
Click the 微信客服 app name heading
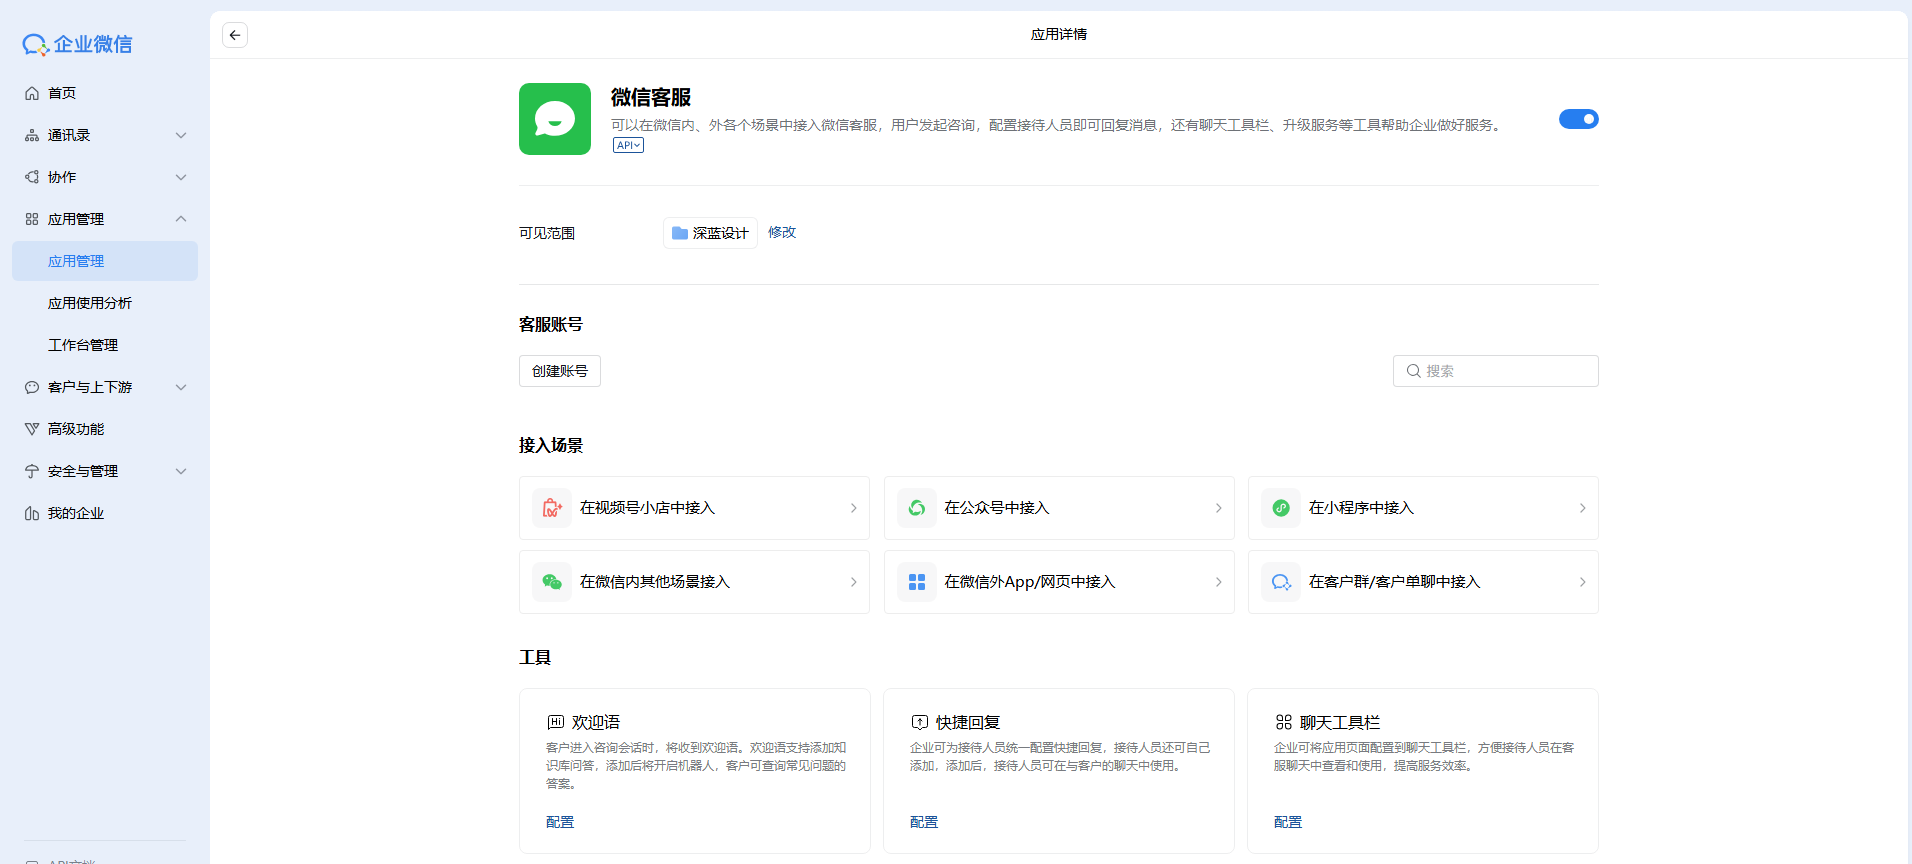click(x=651, y=97)
